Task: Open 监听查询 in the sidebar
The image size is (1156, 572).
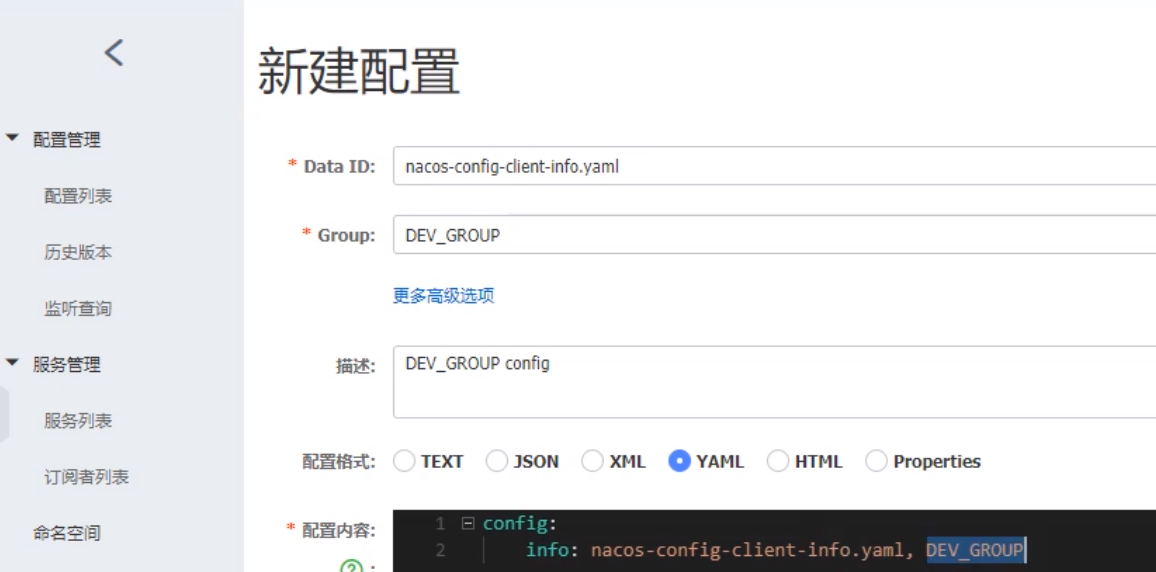Action: click(77, 309)
